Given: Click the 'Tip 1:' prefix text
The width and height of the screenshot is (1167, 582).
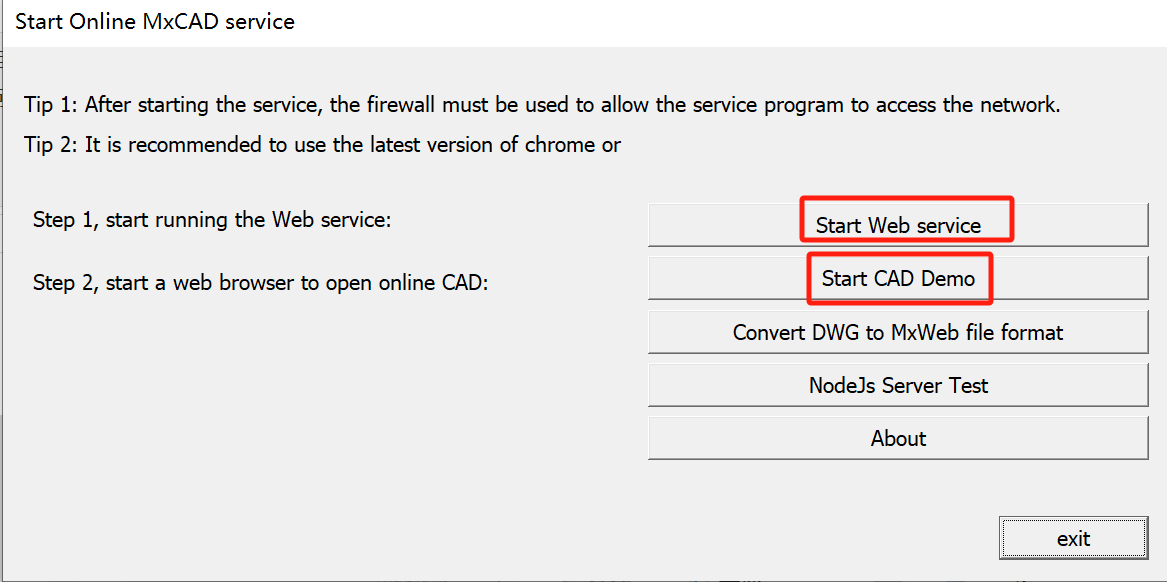Looking at the screenshot, I should coord(51,105).
